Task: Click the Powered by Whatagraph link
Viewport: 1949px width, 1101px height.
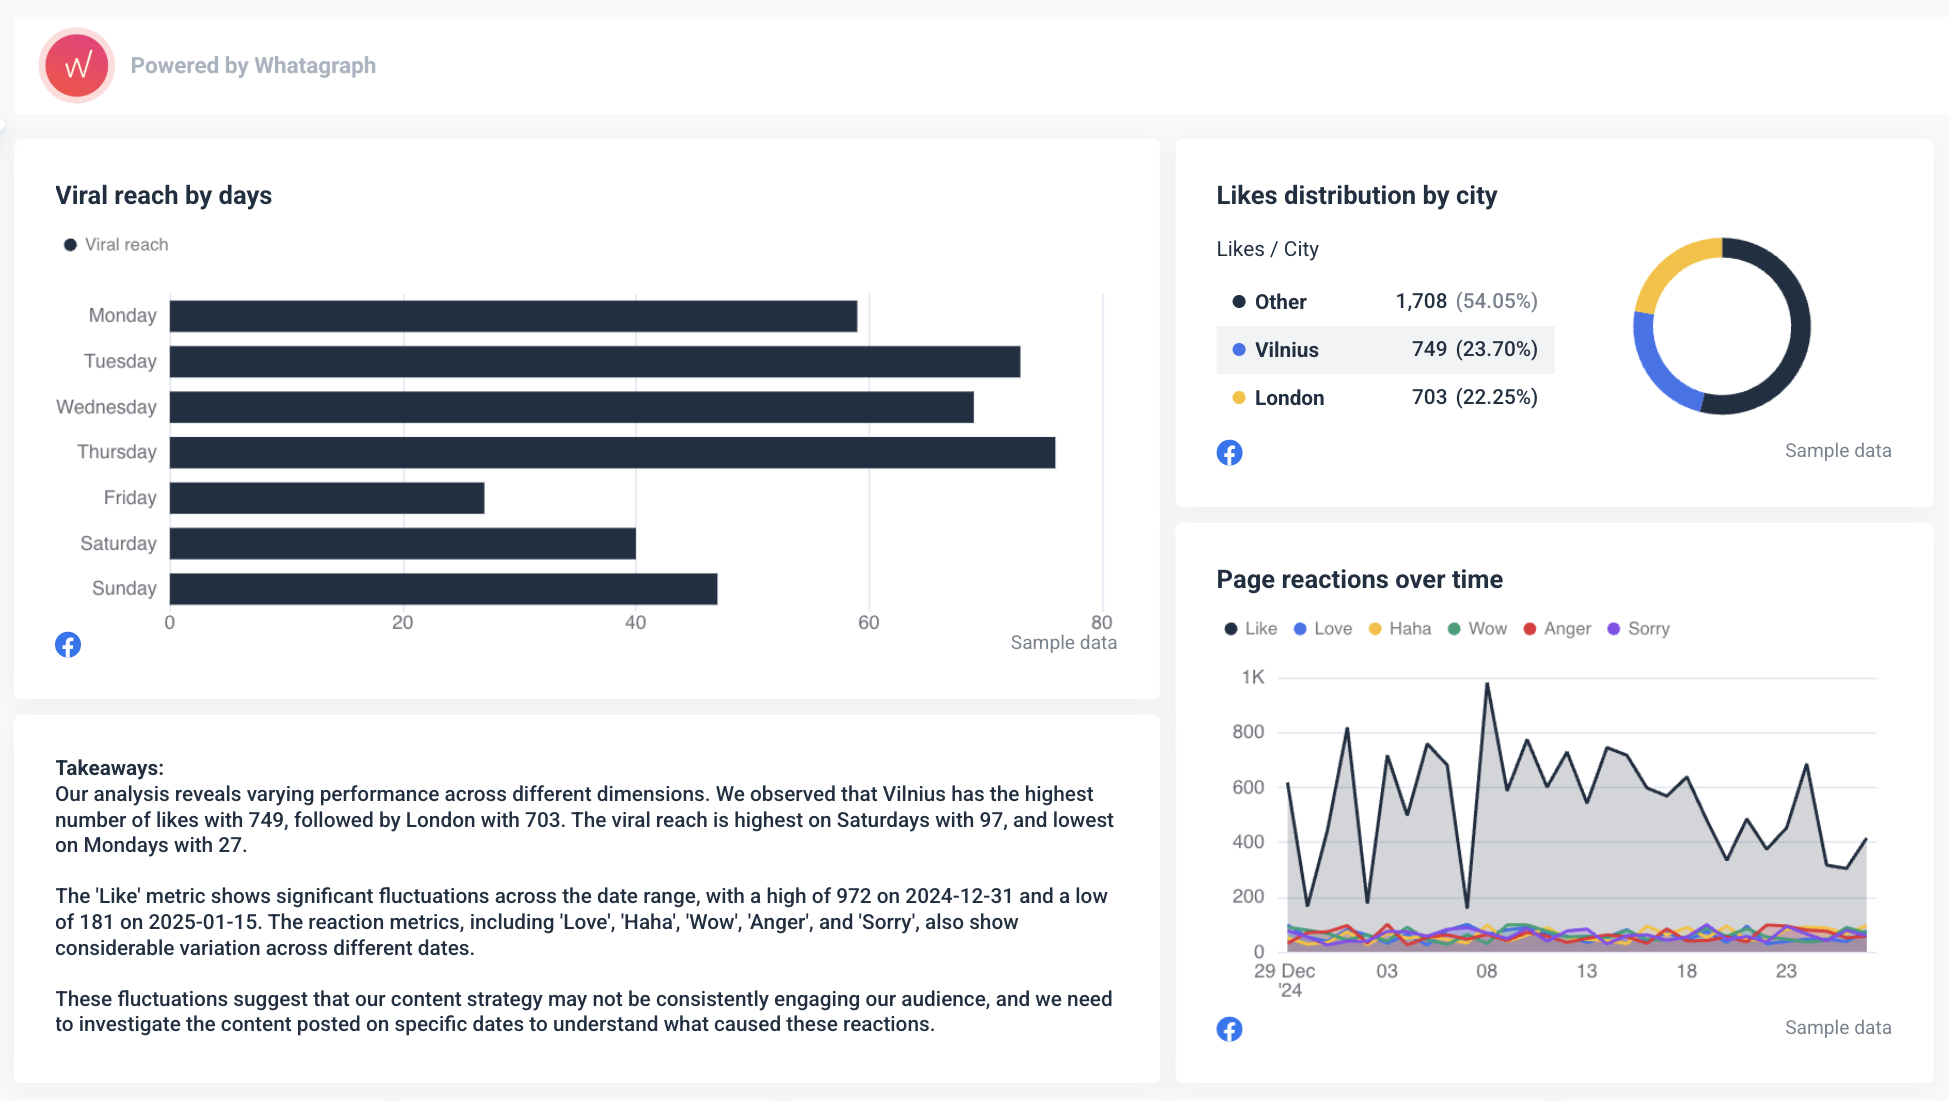Action: (254, 65)
